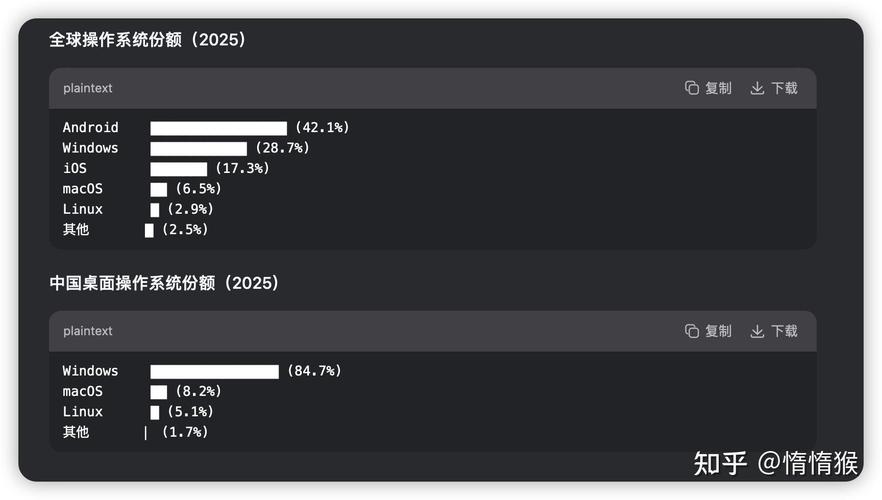
Task: Download the global OS share code block
Action: tap(774, 88)
